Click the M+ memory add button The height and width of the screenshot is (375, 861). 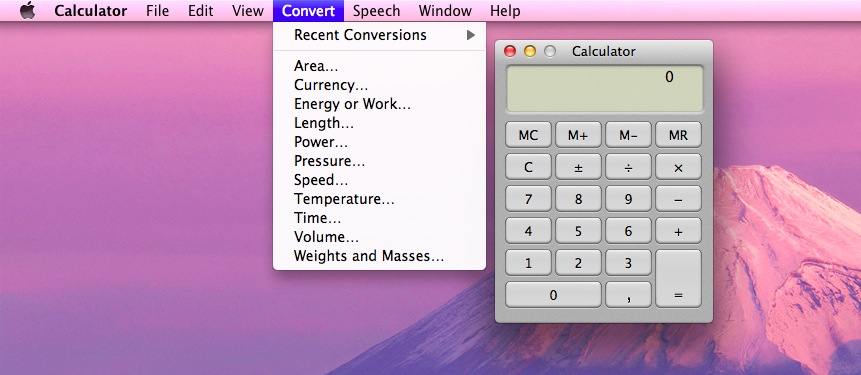(578, 135)
